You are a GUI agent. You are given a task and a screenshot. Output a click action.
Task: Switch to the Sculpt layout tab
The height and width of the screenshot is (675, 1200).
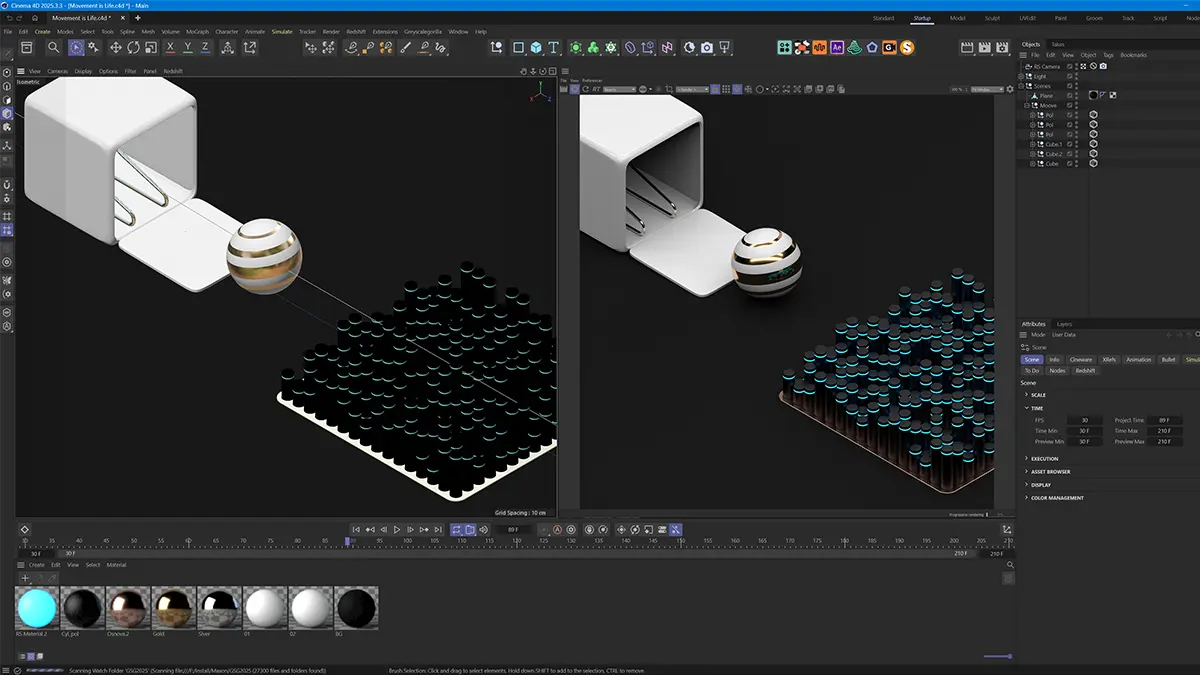(992, 18)
